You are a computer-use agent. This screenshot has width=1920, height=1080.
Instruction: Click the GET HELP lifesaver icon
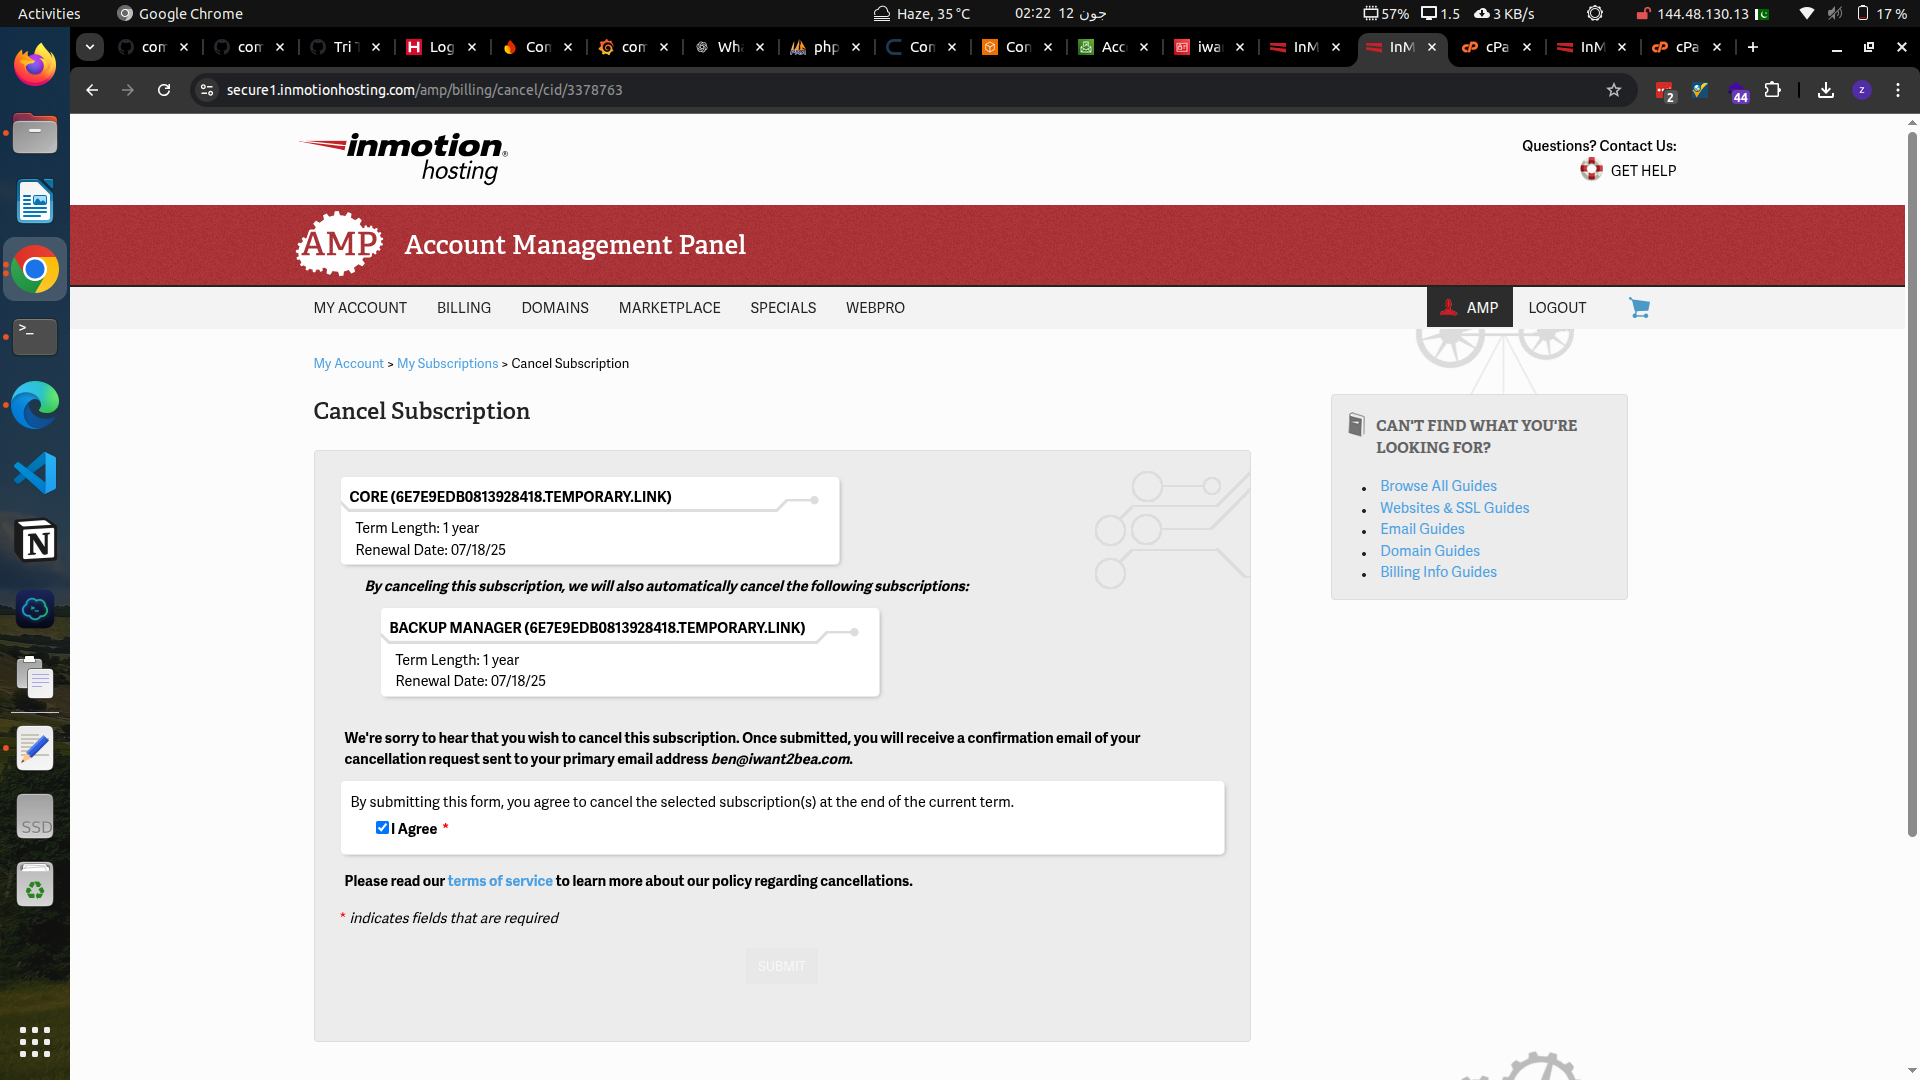[x=1591, y=170]
